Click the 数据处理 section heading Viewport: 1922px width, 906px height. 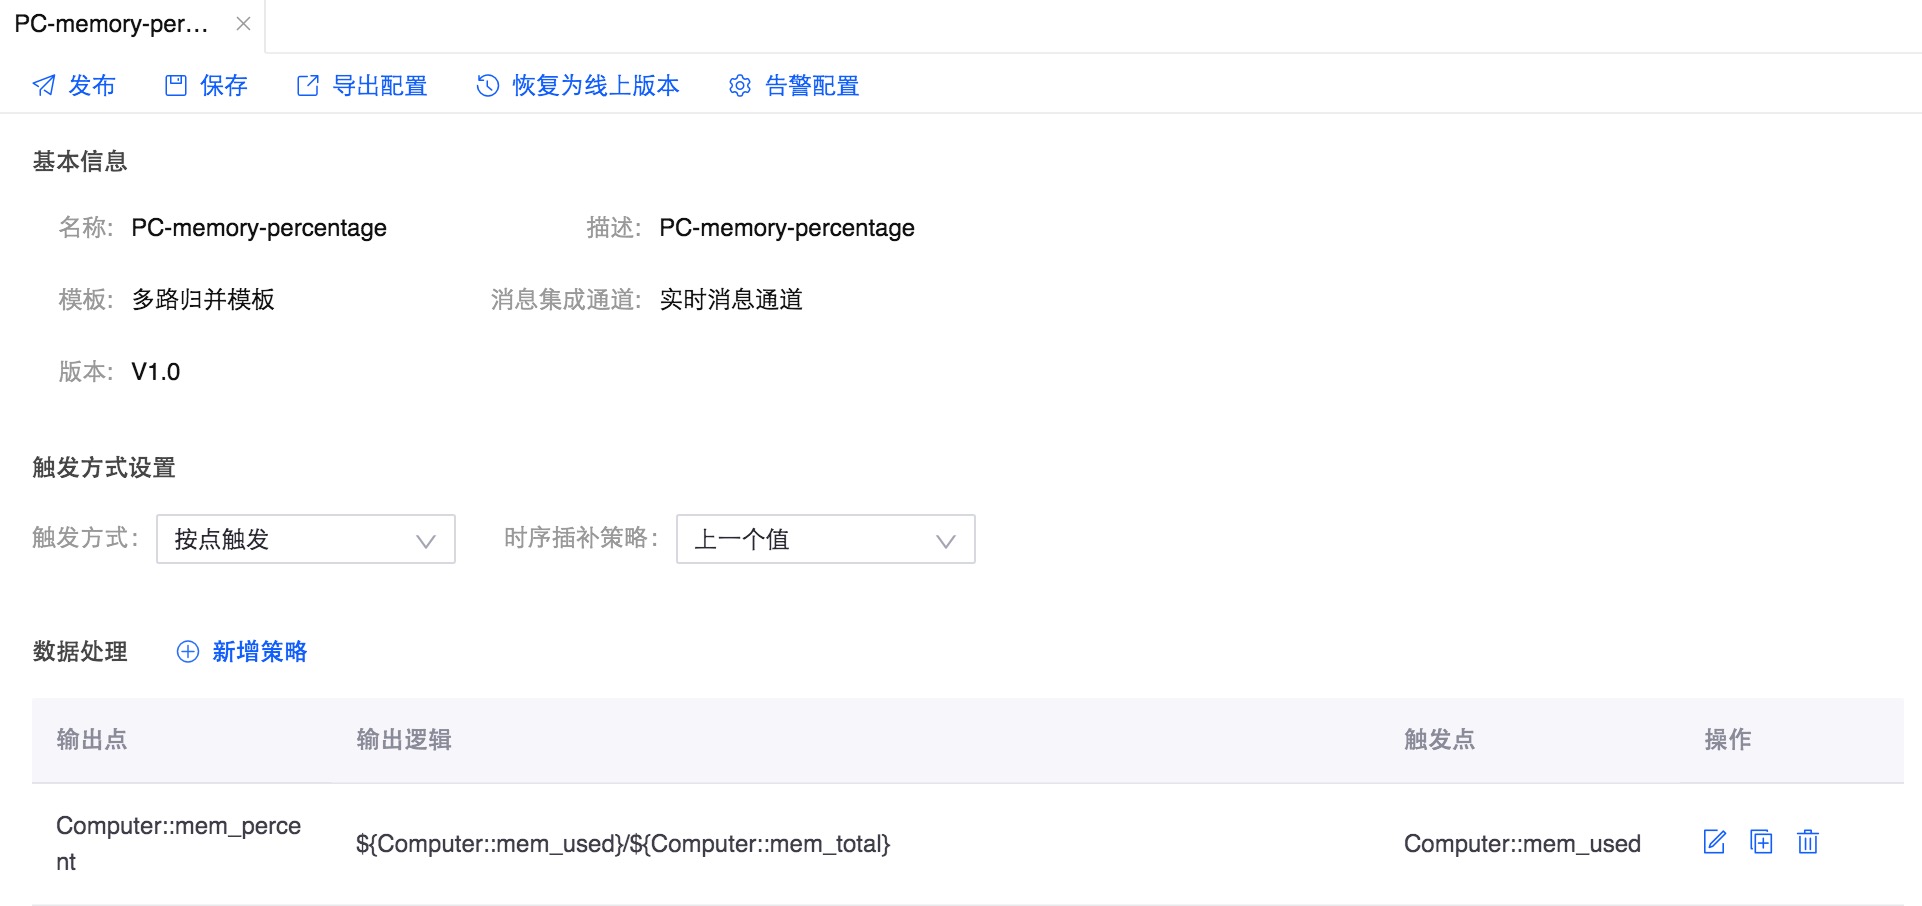point(80,652)
